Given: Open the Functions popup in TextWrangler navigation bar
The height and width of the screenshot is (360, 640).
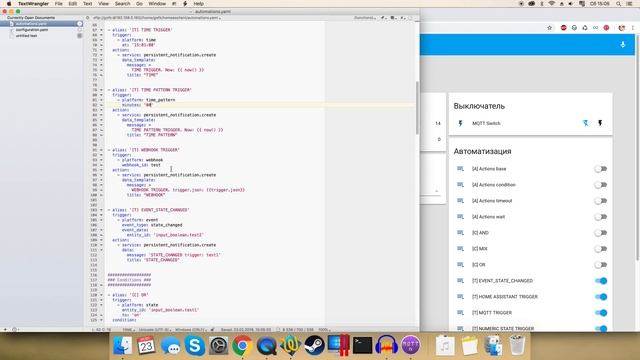Looking at the screenshot, I should pyautogui.click(x=365, y=18).
